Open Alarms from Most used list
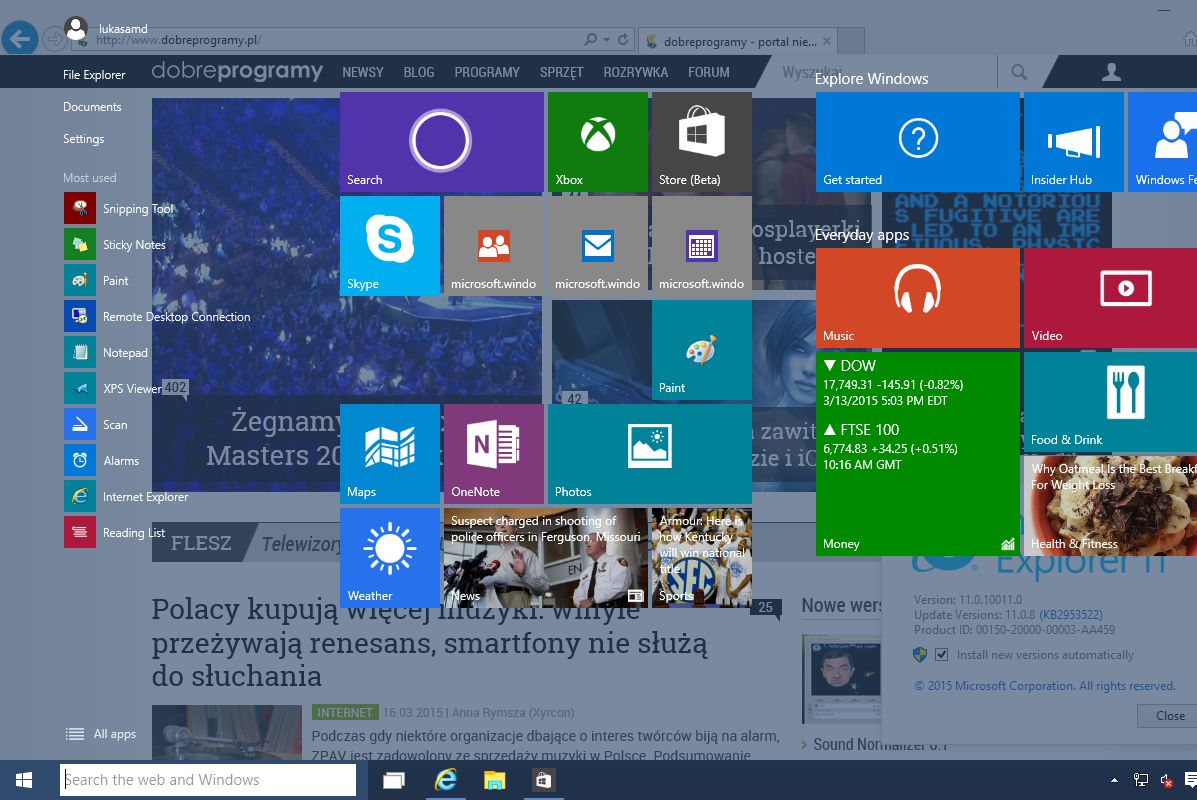Screen dimensions: 1197x800 tap(102, 460)
